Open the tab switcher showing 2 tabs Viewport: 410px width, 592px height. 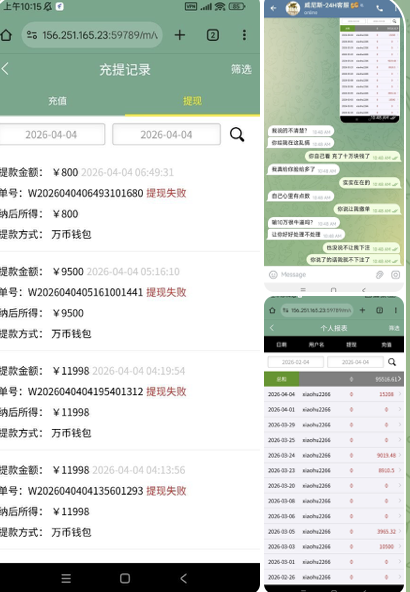pyautogui.click(x=213, y=35)
